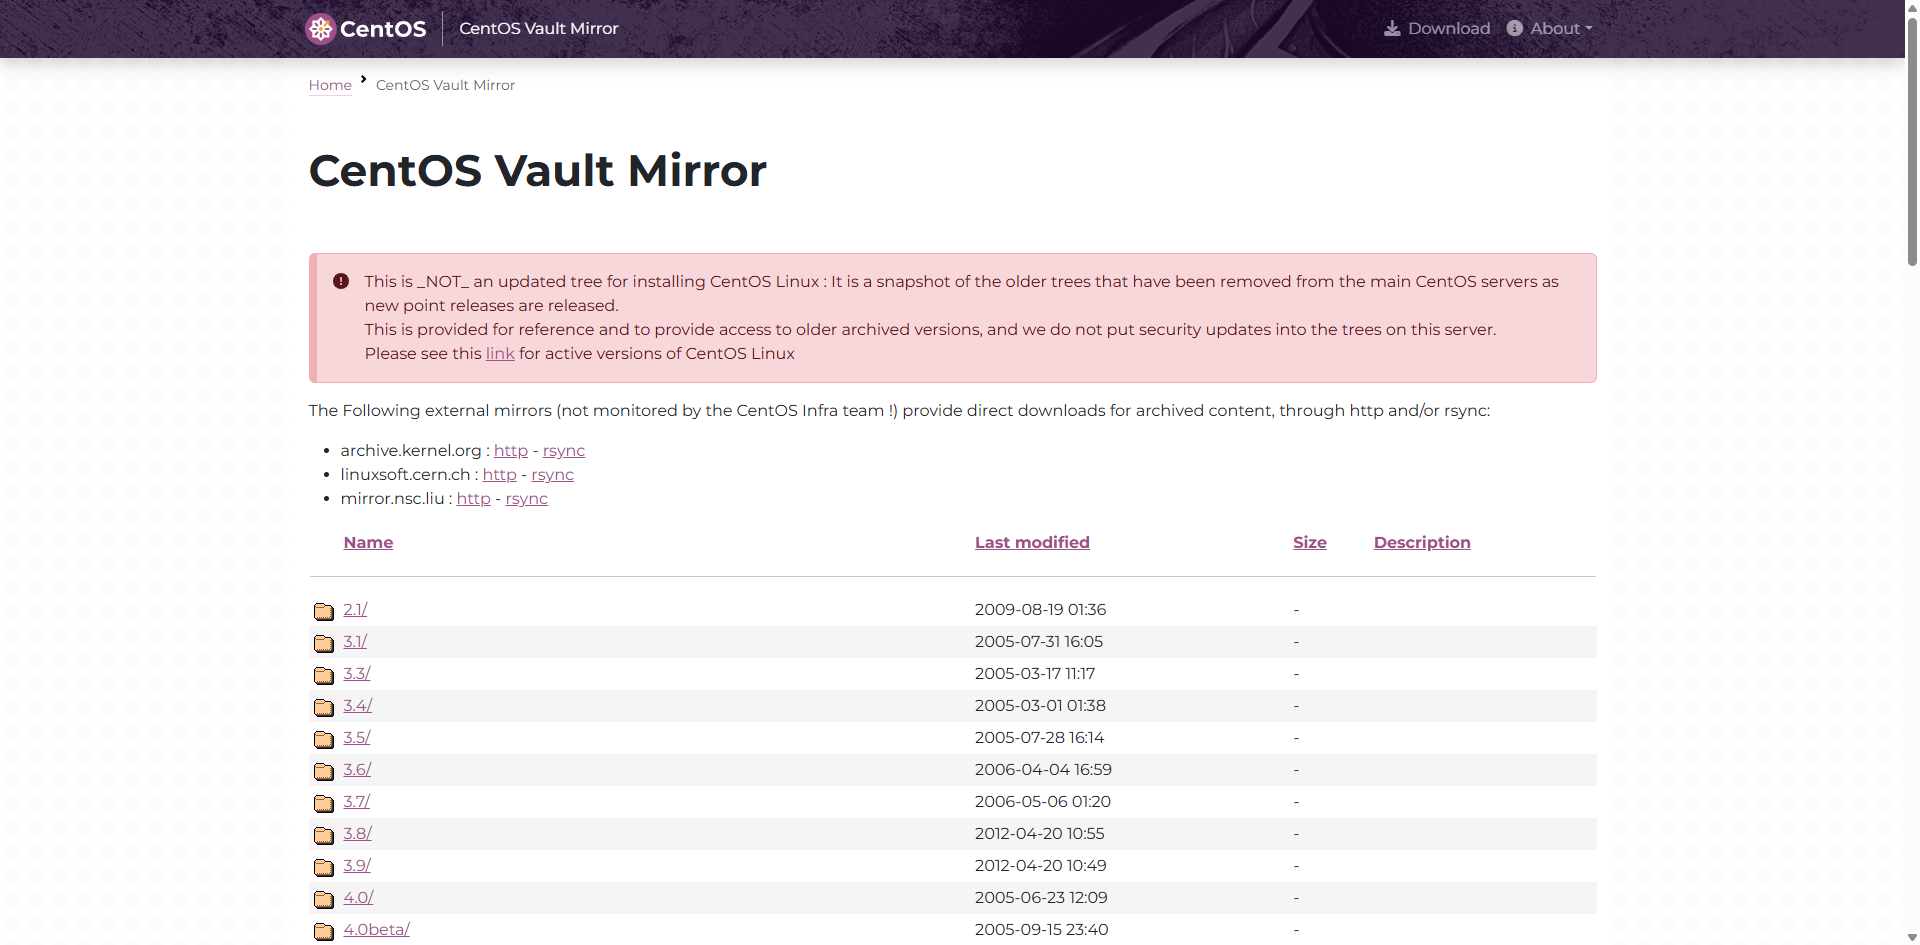Open archive.kernel.org http mirror
The width and height of the screenshot is (1920, 945).
coord(511,450)
